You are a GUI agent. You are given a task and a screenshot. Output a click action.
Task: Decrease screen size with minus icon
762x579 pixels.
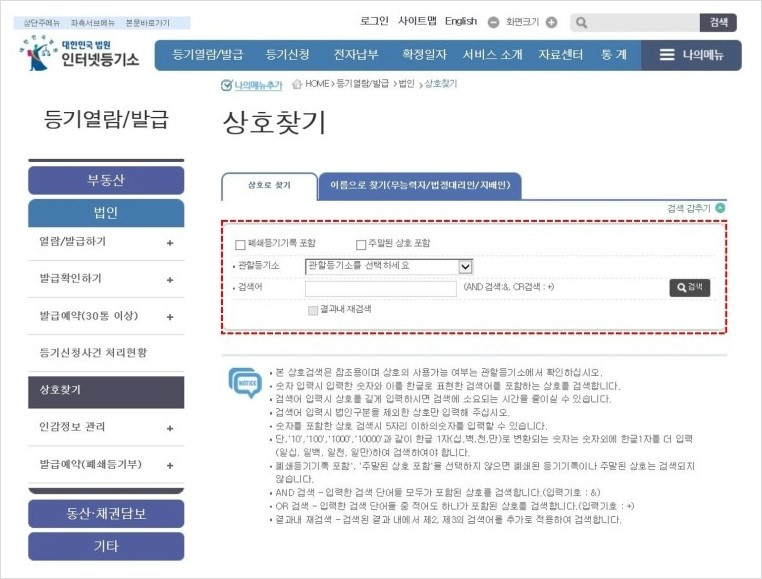tap(493, 22)
